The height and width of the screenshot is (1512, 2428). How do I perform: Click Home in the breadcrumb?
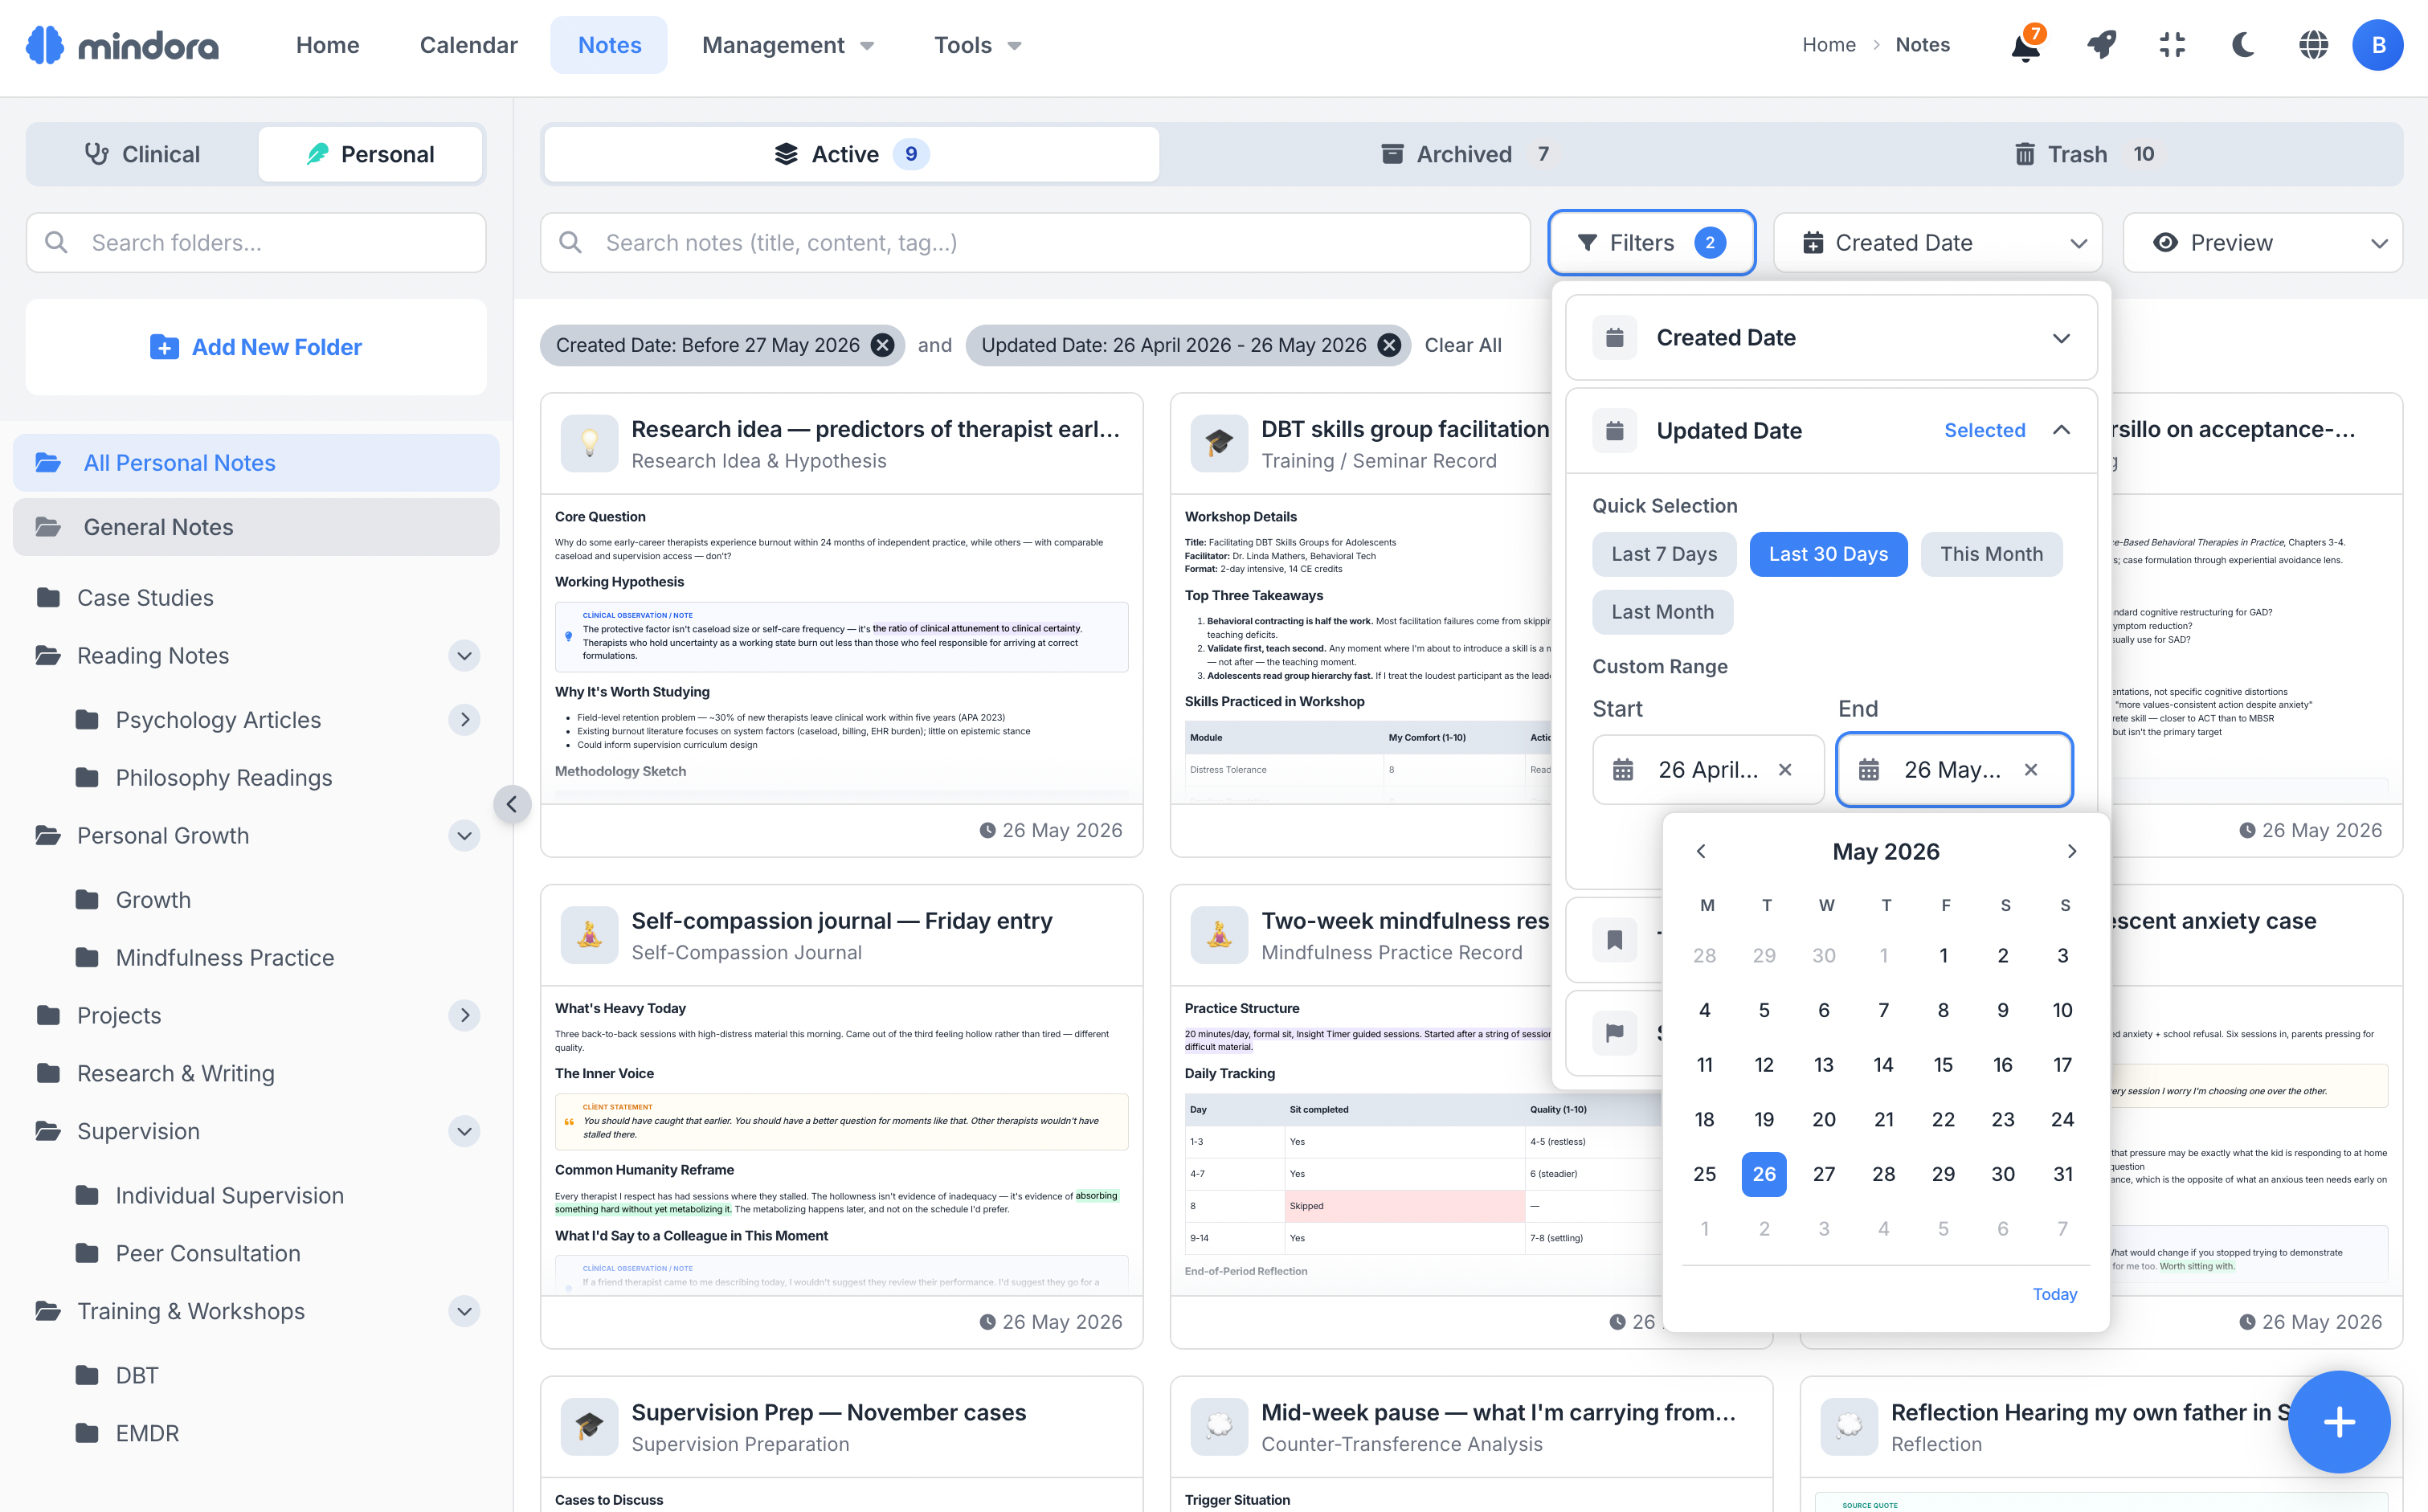(1828, 45)
